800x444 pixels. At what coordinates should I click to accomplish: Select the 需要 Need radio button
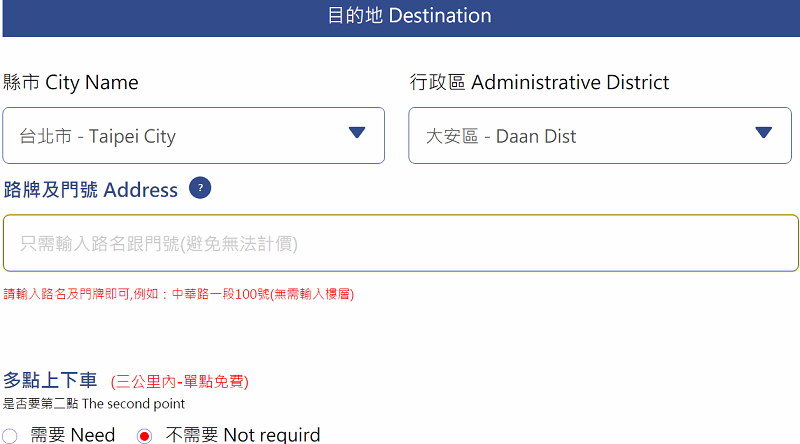tap(10, 435)
